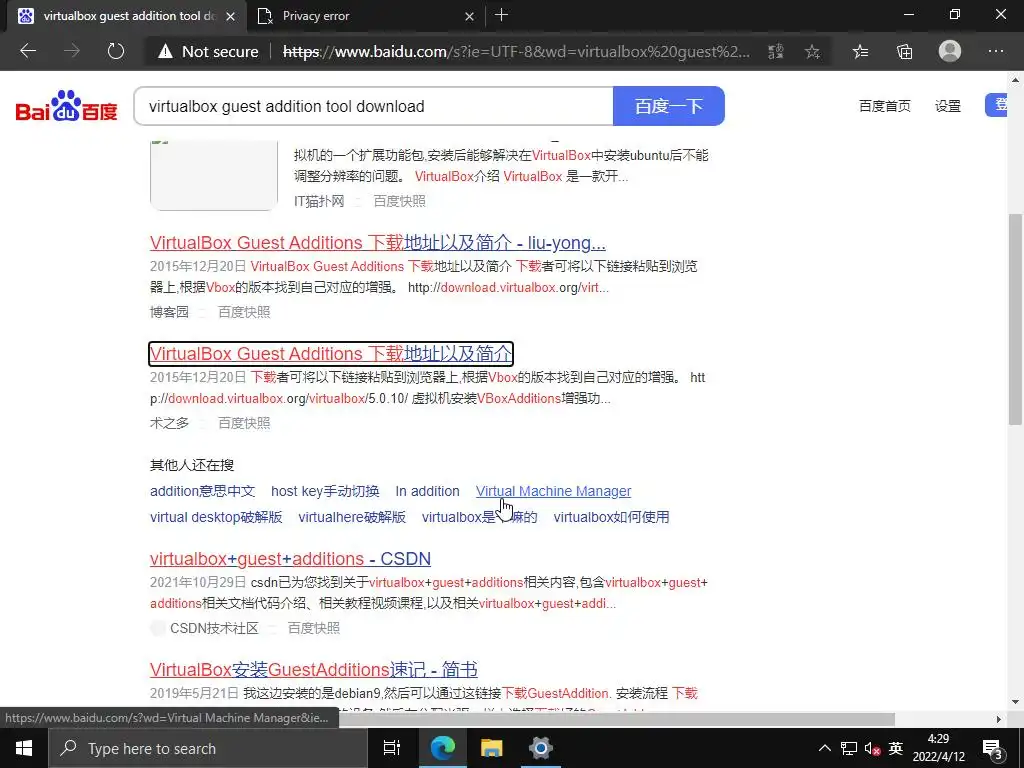This screenshot has height=768, width=1024.
Task: Open the notification center icon
Action: pos(993,749)
